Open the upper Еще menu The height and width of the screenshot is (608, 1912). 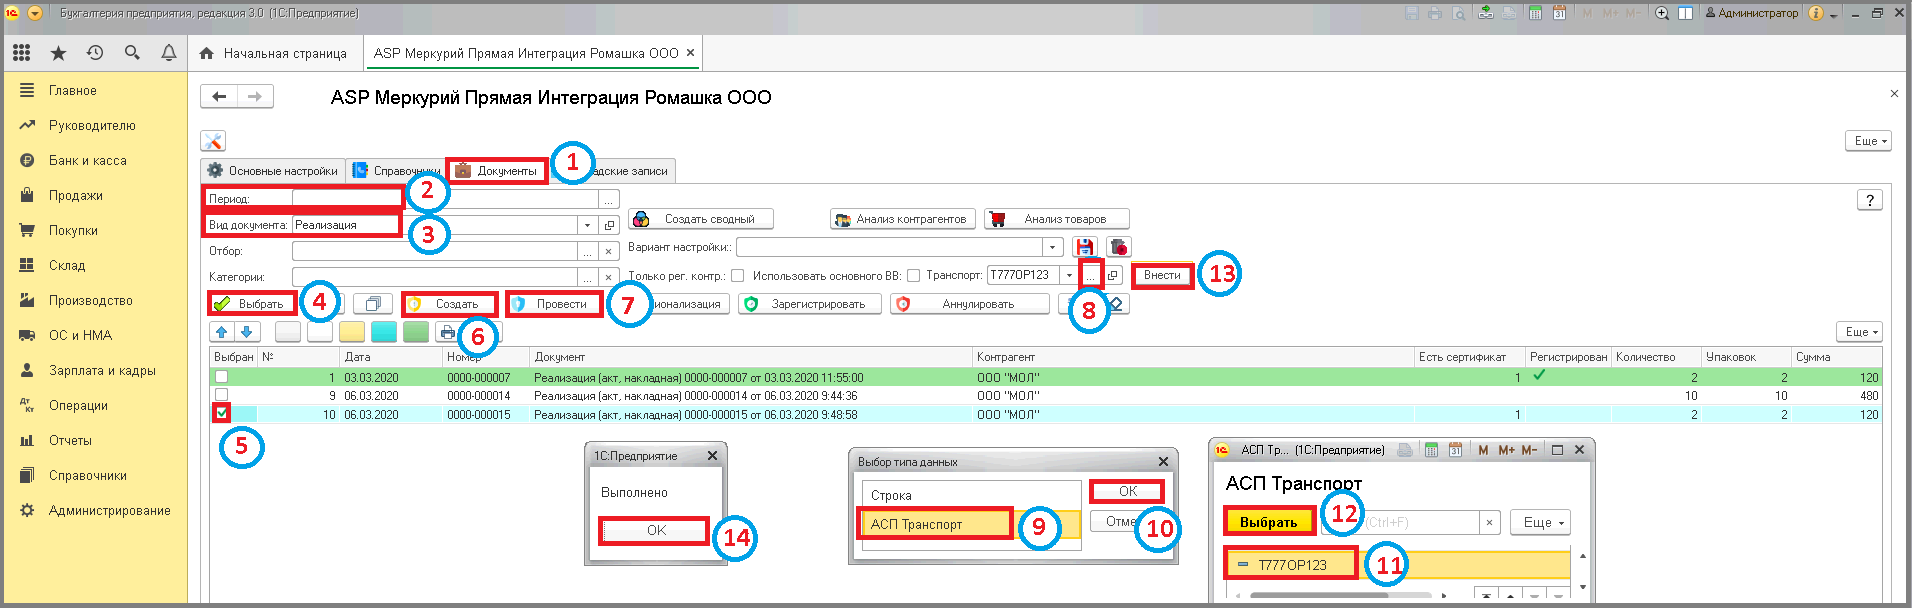pyautogui.click(x=1868, y=141)
